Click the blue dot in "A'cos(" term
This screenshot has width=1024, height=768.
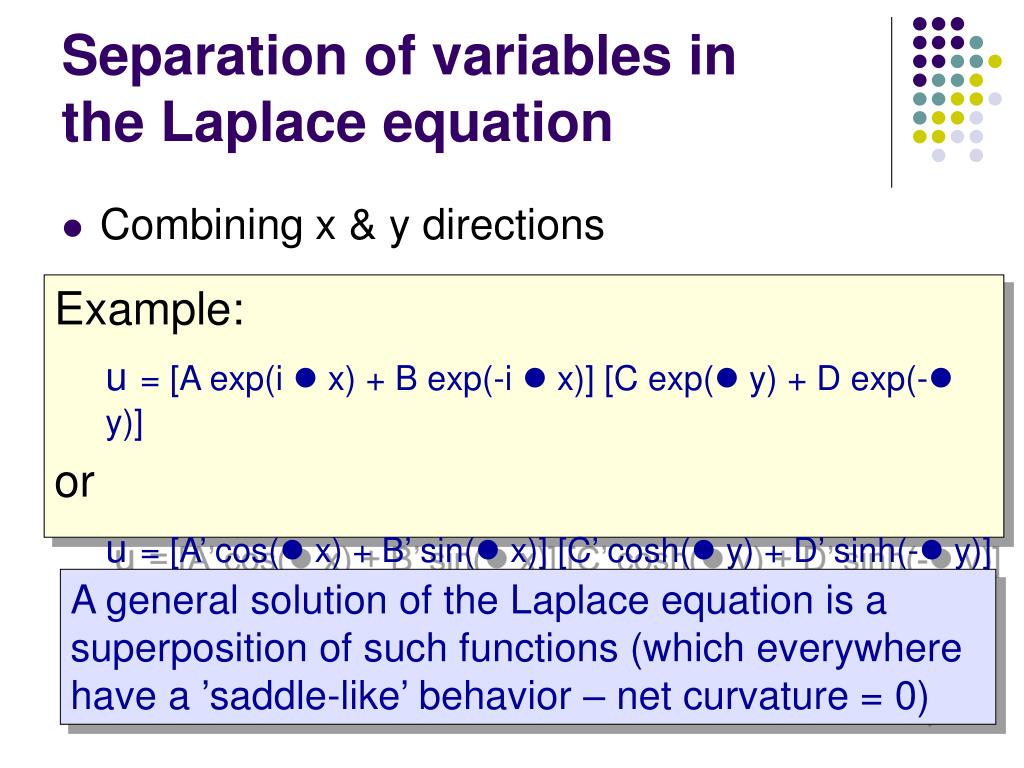(292, 551)
